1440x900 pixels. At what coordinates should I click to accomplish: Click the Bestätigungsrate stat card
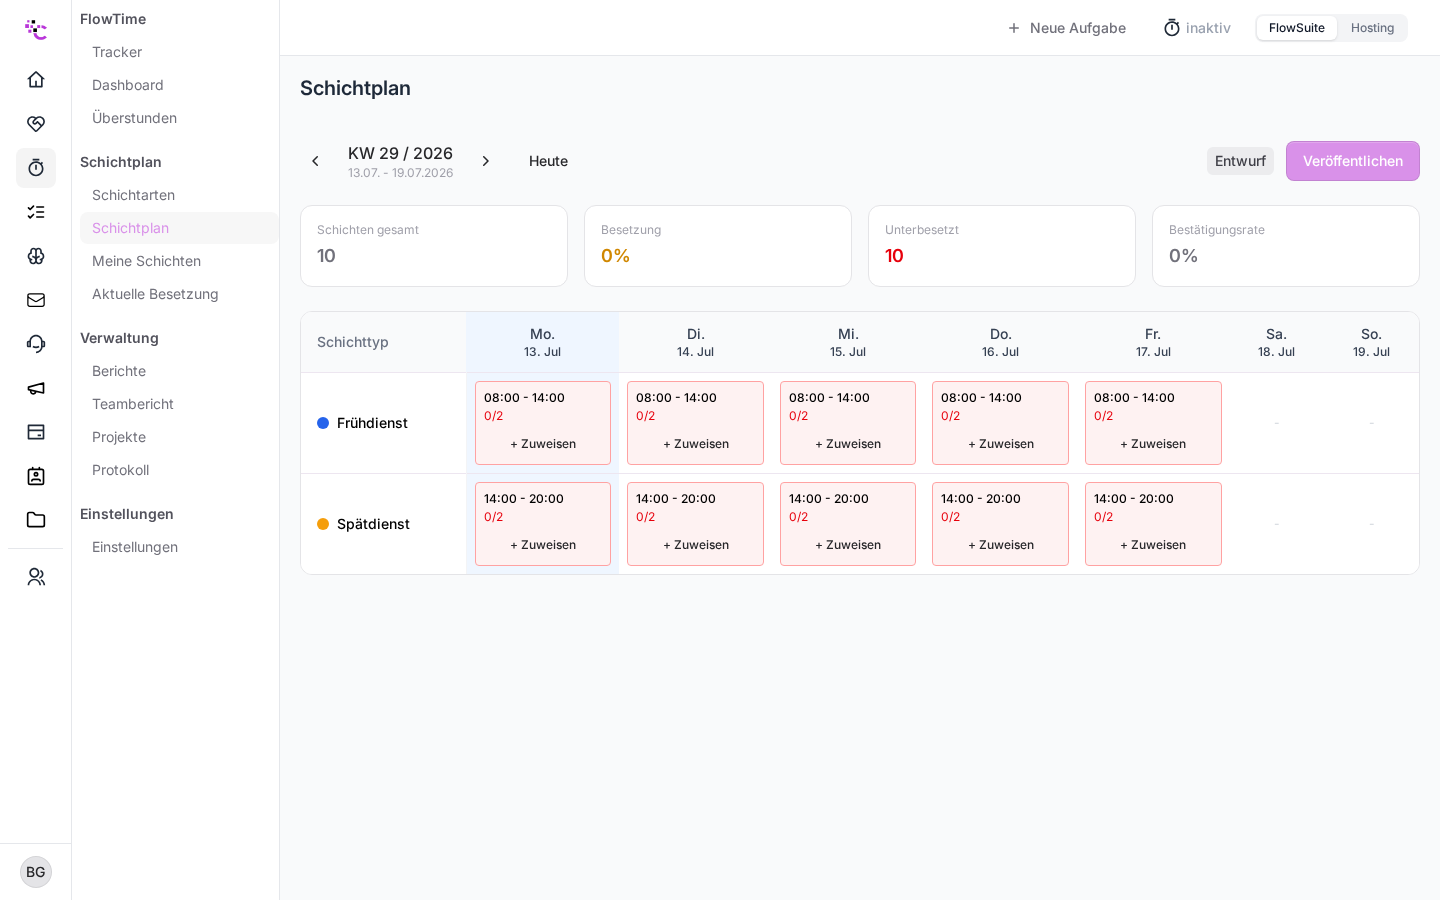(x=1286, y=246)
